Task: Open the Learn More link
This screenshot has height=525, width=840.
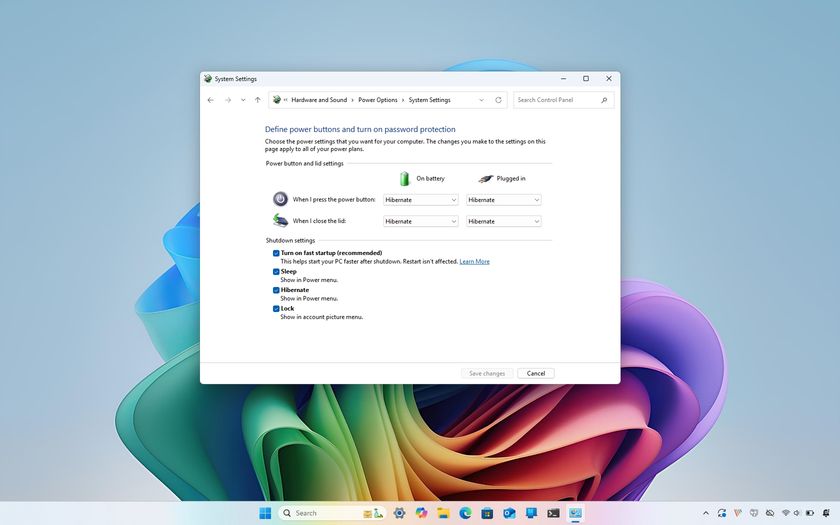Action: pyautogui.click(x=474, y=261)
